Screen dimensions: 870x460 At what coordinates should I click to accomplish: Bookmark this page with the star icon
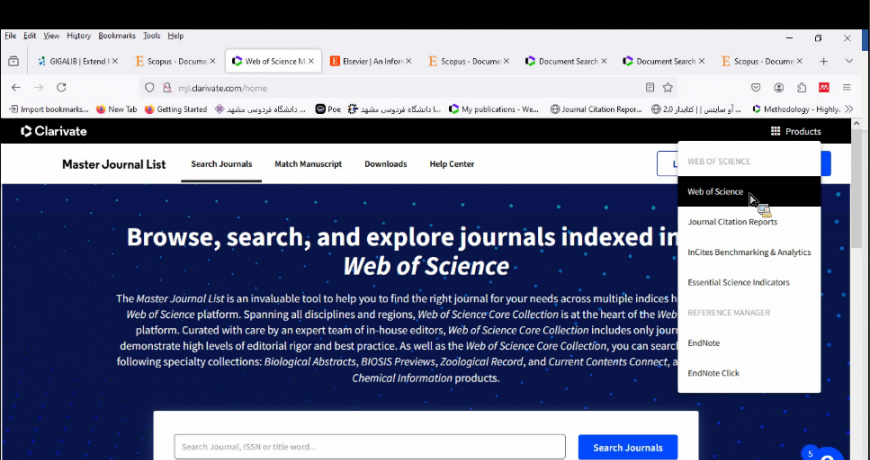tap(667, 88)
